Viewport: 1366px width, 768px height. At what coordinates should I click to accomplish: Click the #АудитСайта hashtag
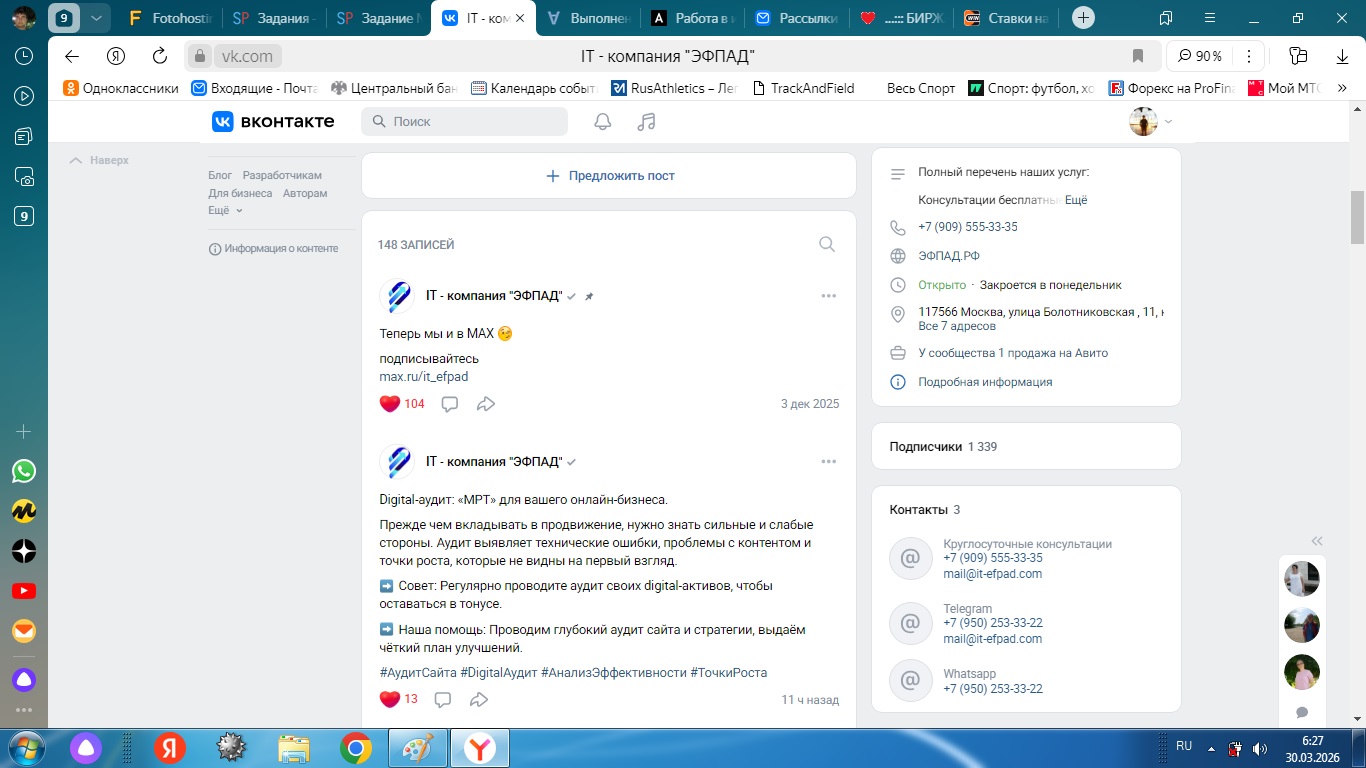pos(418,673)
